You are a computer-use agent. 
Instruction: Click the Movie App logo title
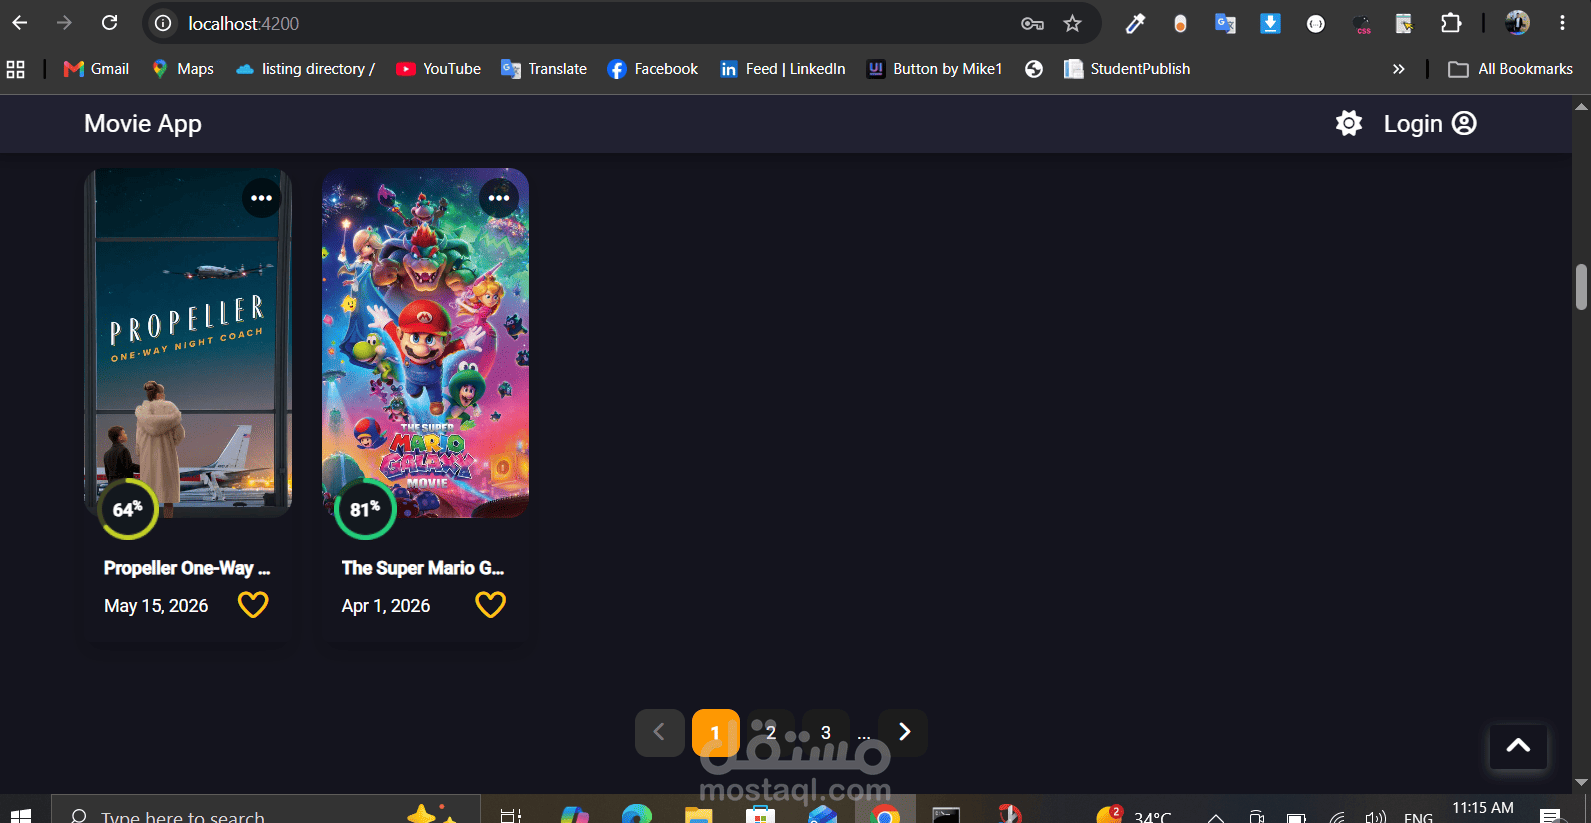143,124
